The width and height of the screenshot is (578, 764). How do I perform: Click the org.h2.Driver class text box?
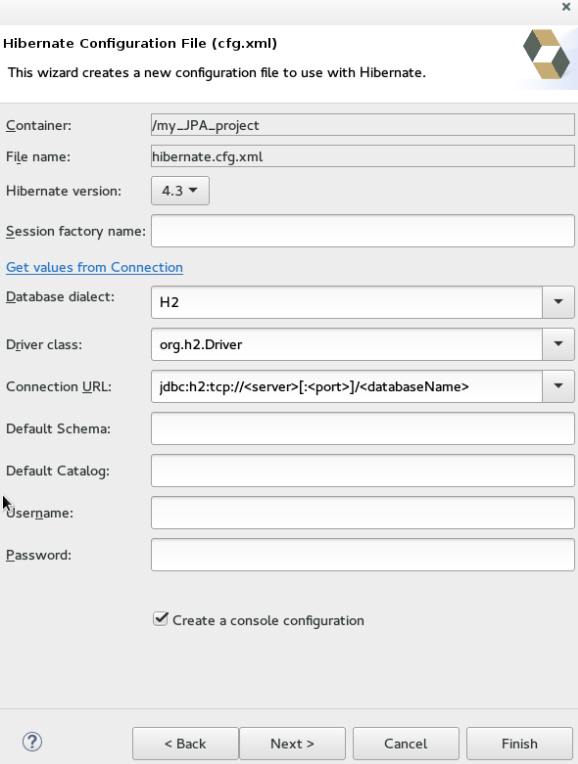click(347, 344)
